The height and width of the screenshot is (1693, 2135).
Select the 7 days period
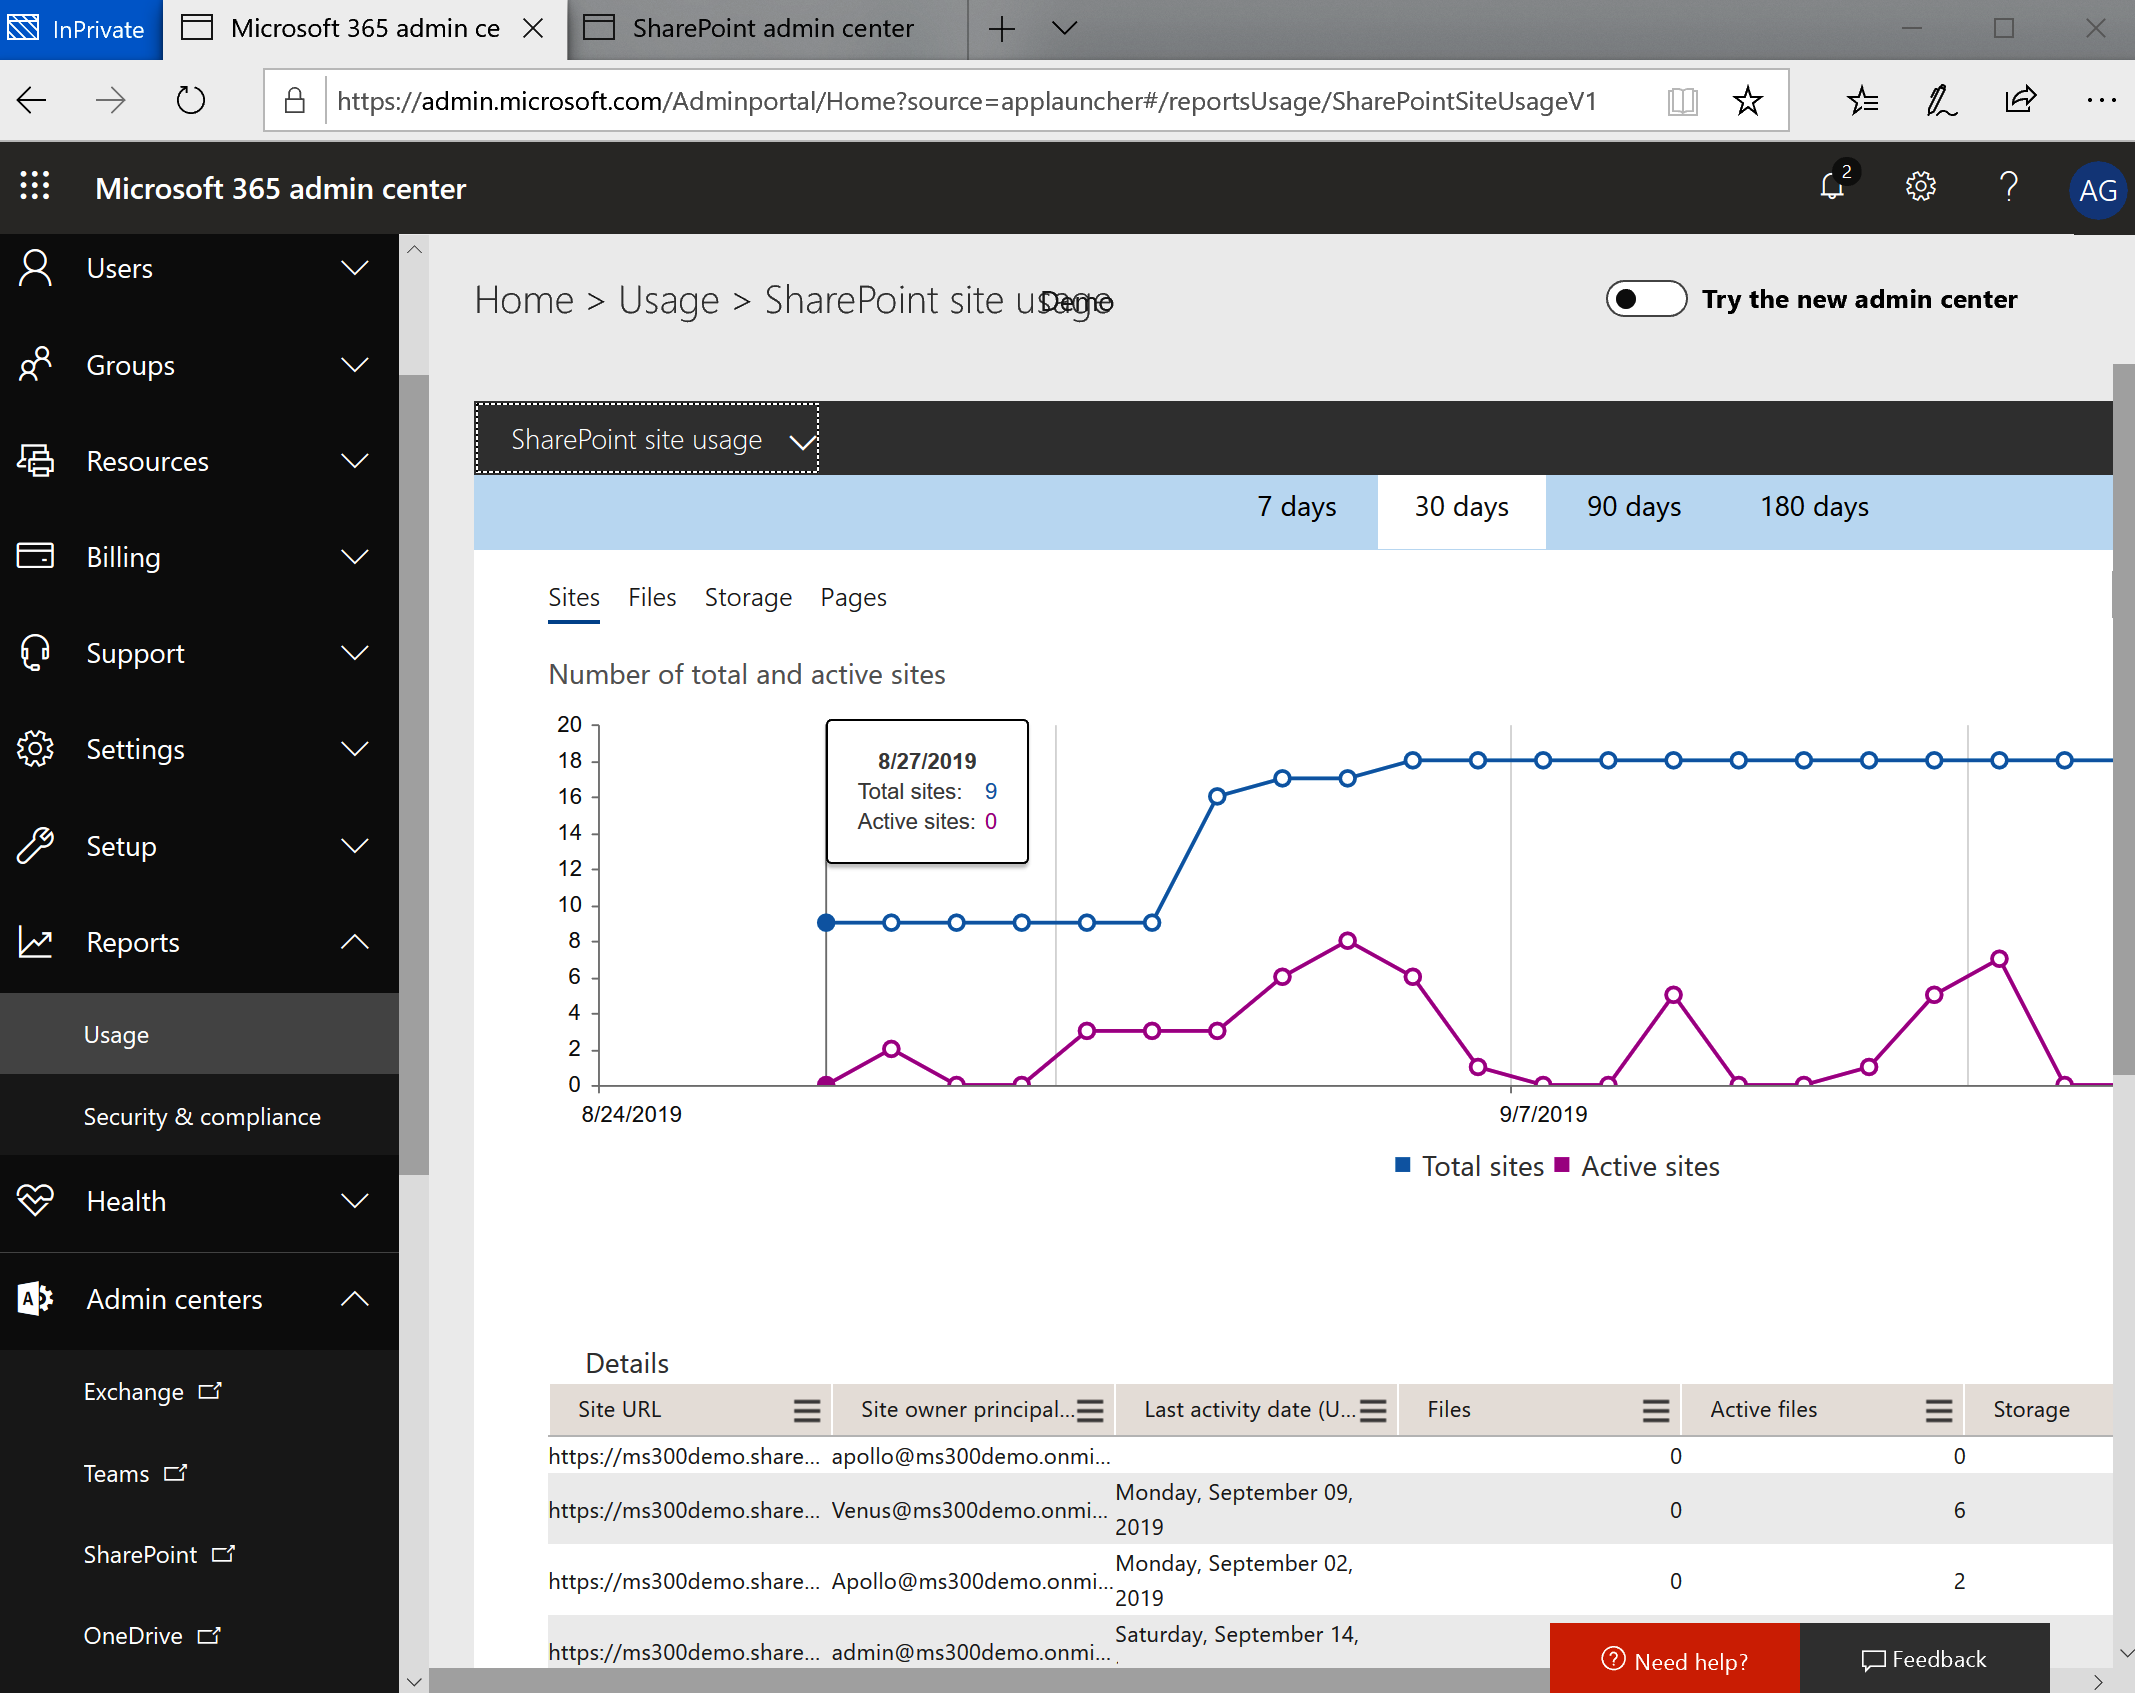tap(1296, 507)
